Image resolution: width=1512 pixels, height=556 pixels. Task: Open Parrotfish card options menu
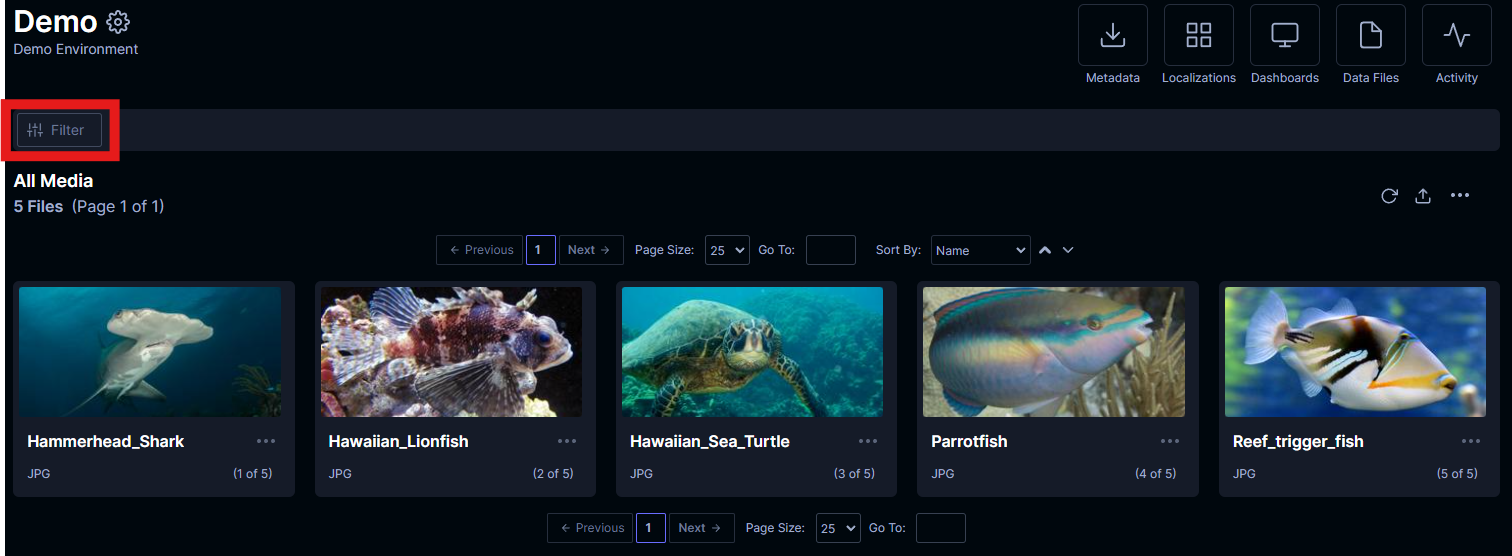(x=1170, y=441)
